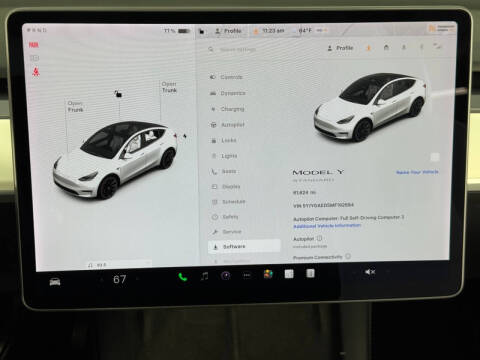Tap the 64°F outside temperature reading

click(305, 30)
